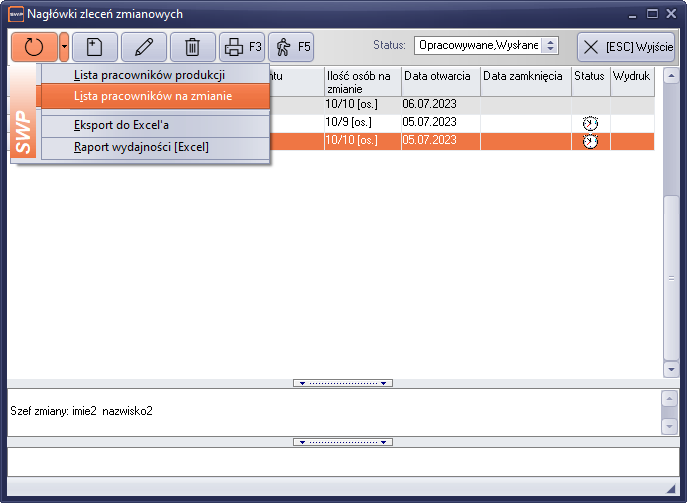Select the row with date 06.07.2023
687x503 pixels.
click(440, 104)
